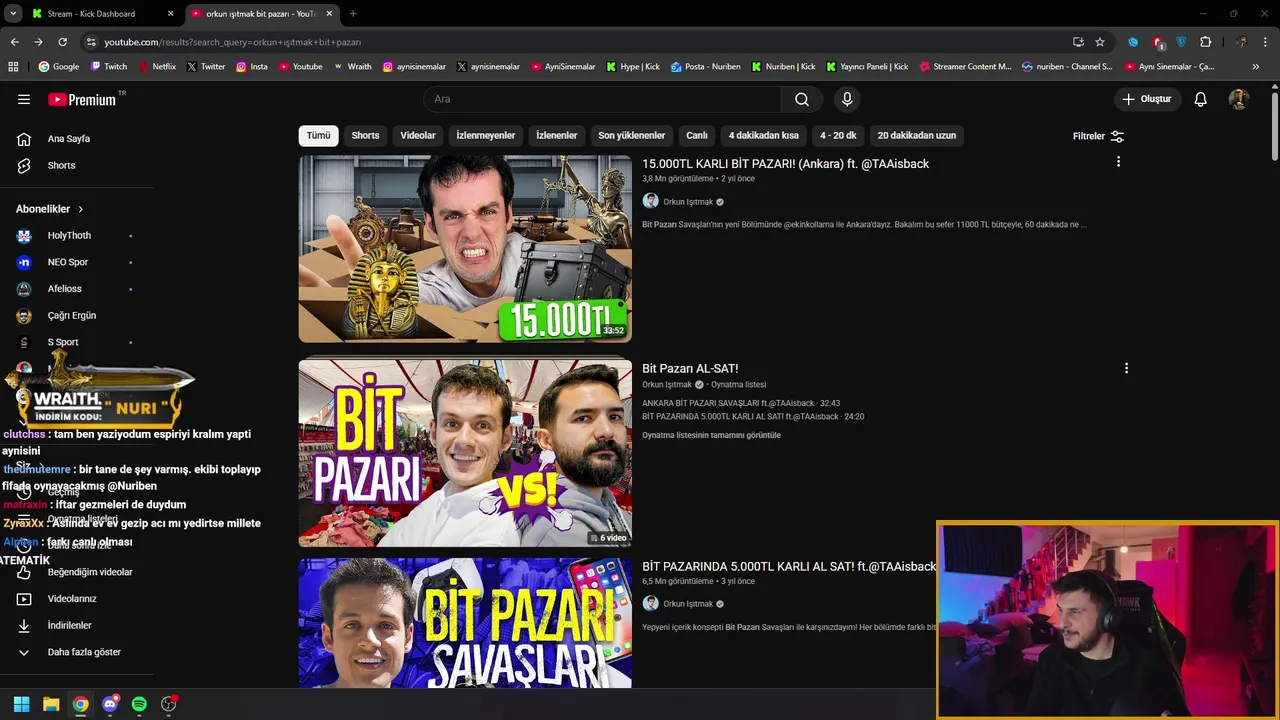Open the Bit Pazarı AL-SAT! playlist title

(690, 368)
